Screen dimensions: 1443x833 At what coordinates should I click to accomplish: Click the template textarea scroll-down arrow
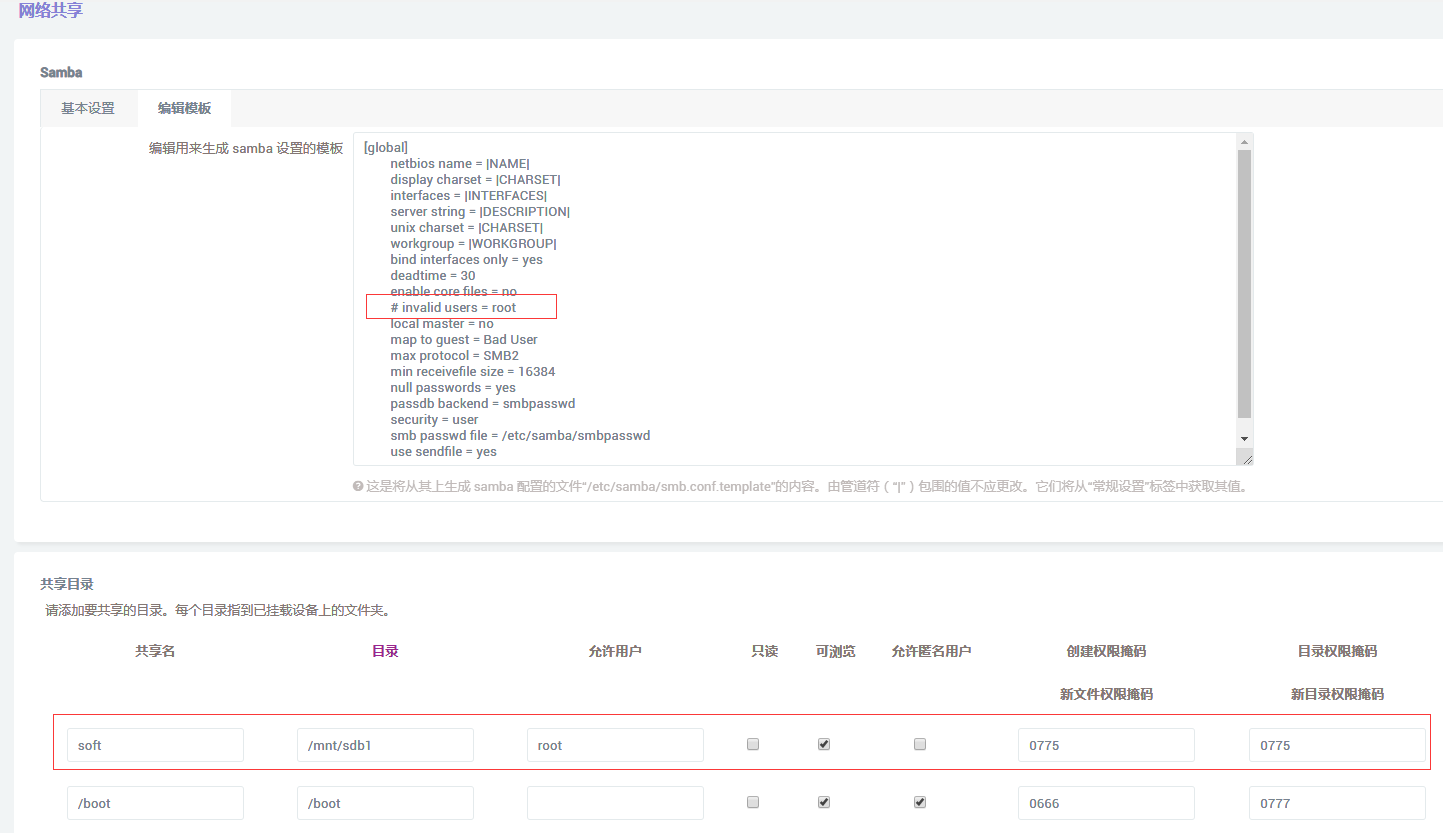pos(1244,438)
